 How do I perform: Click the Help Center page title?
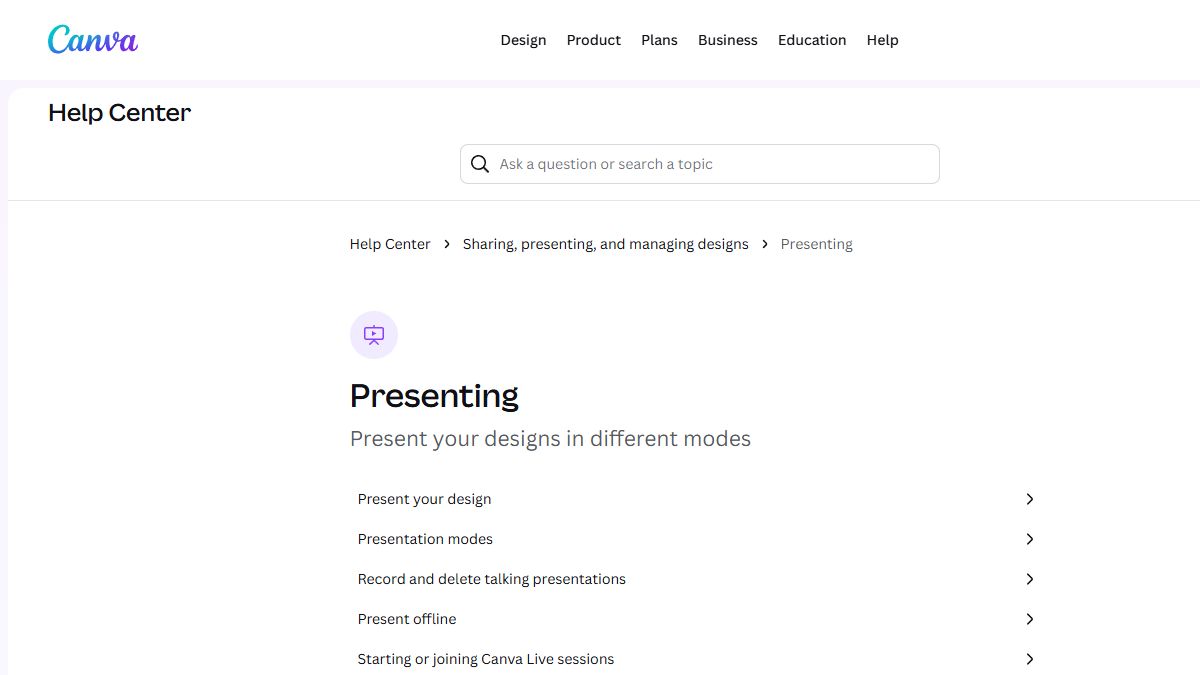(119, 113)
